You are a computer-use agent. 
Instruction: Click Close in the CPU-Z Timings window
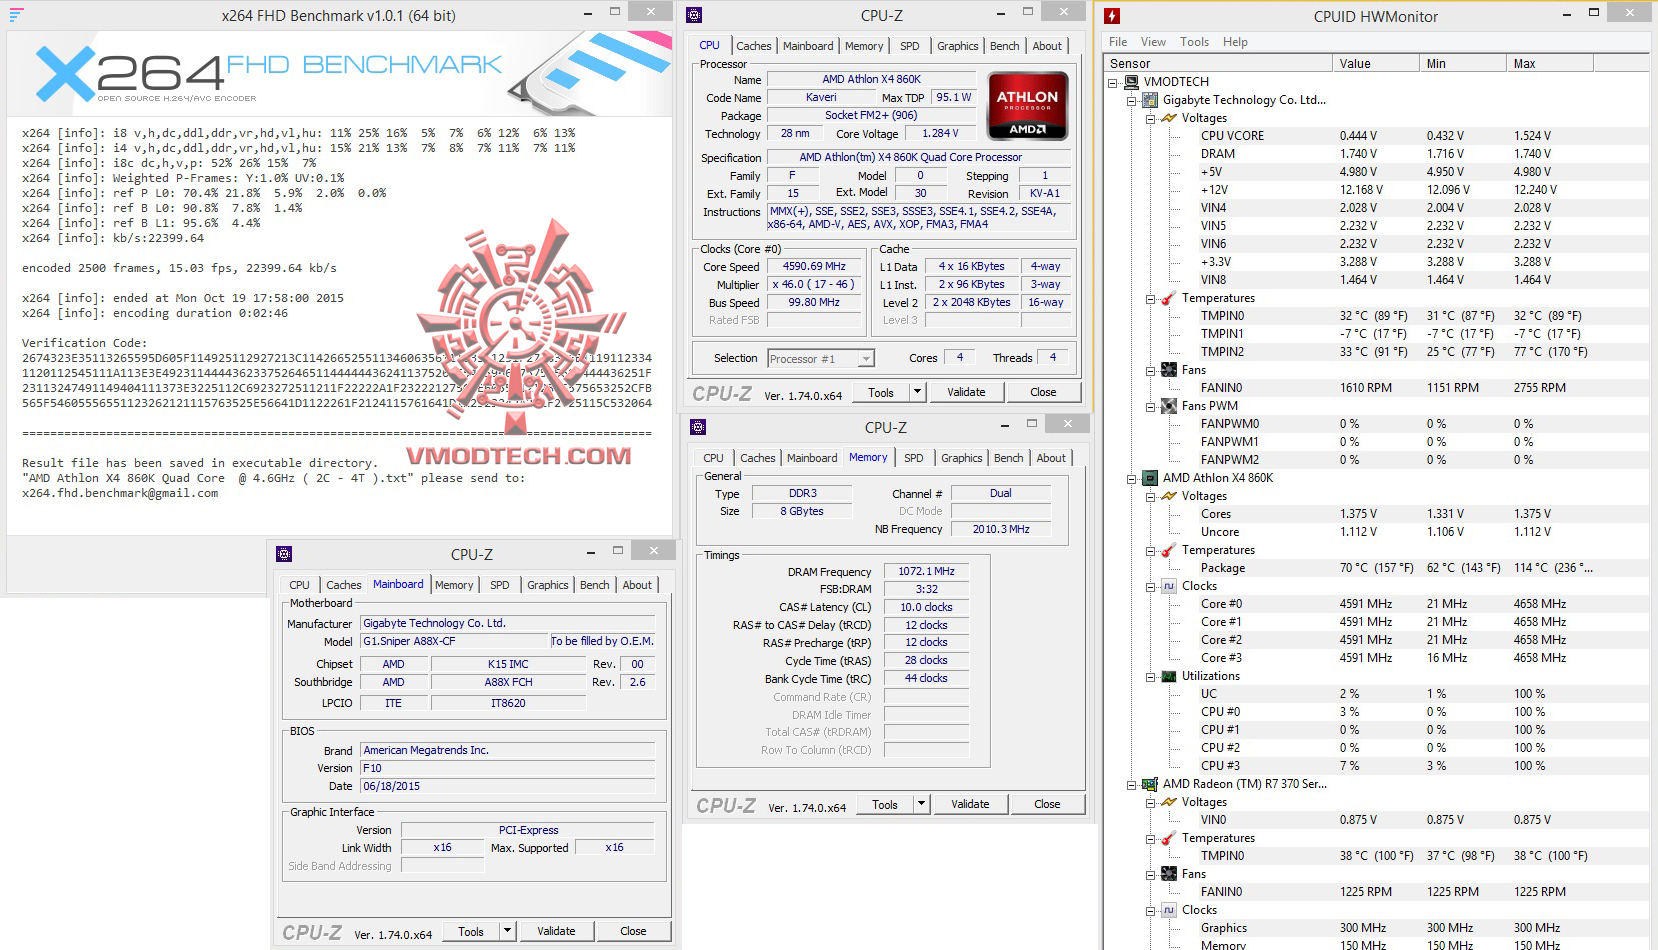point(1047,804)
